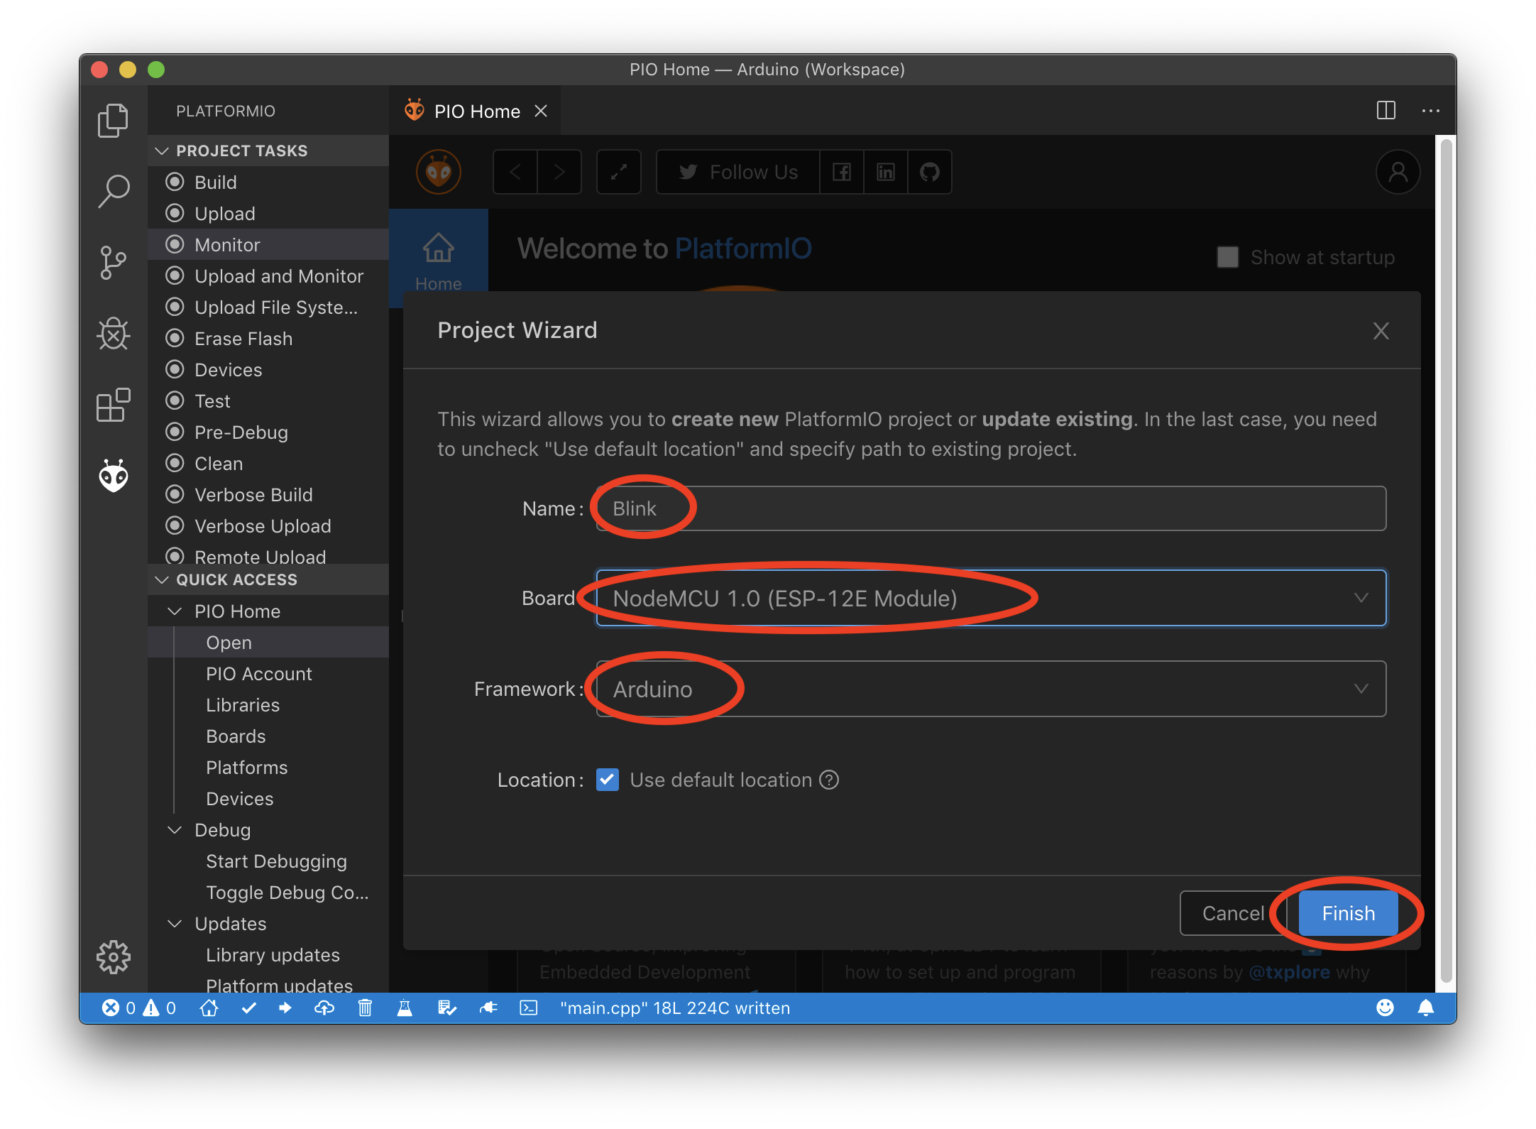Uncheck Use default location

click(608, 780)
